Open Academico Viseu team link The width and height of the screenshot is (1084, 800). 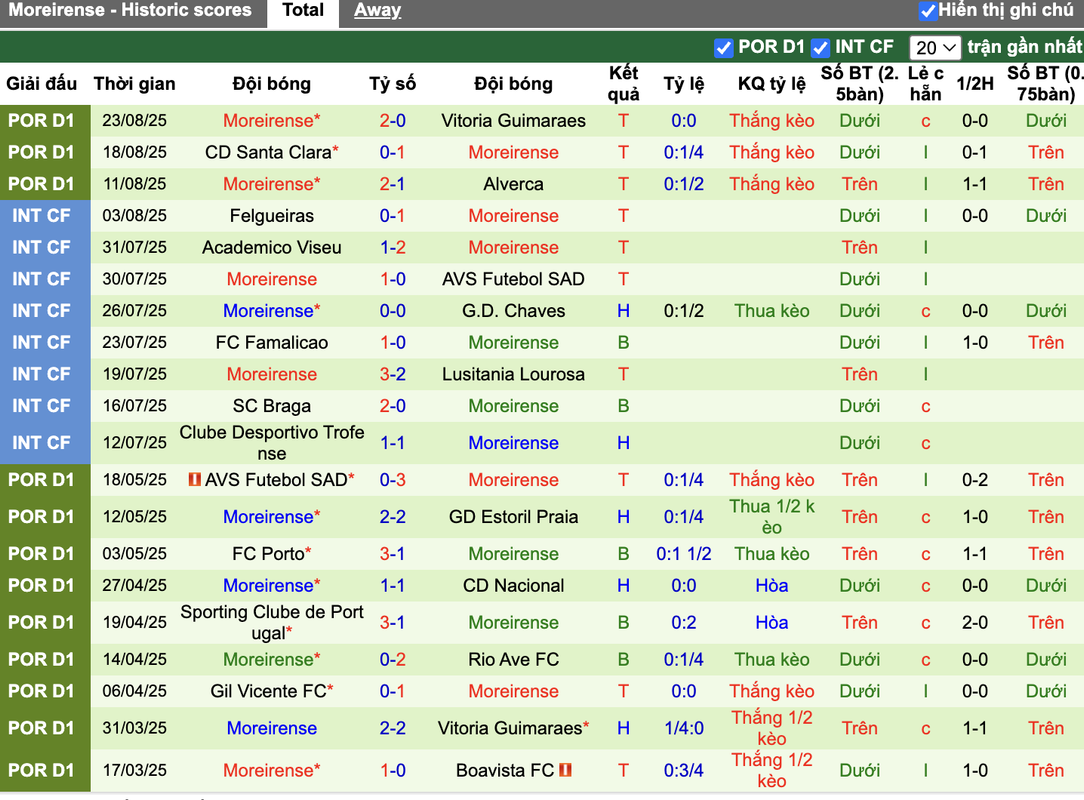(x=272, y=248)
